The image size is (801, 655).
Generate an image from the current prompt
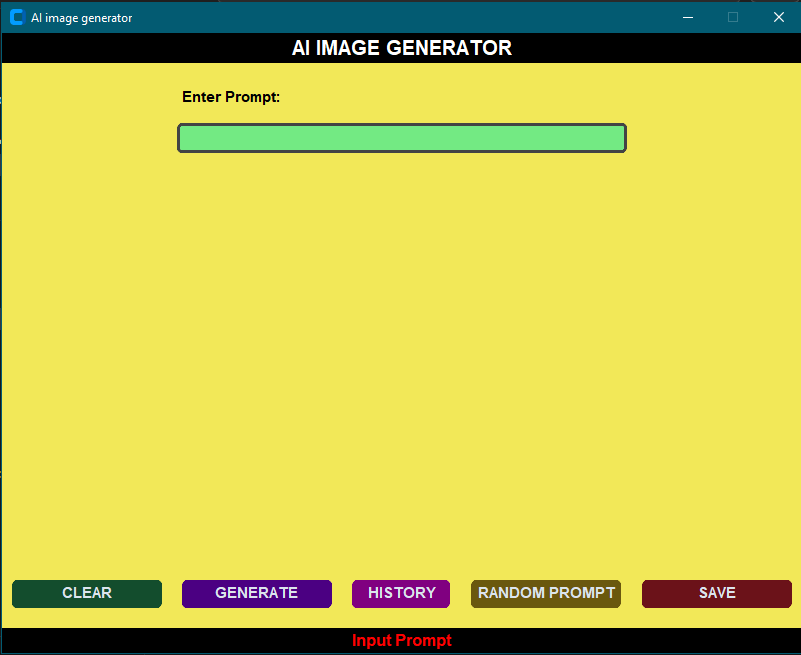click(256, 593)
